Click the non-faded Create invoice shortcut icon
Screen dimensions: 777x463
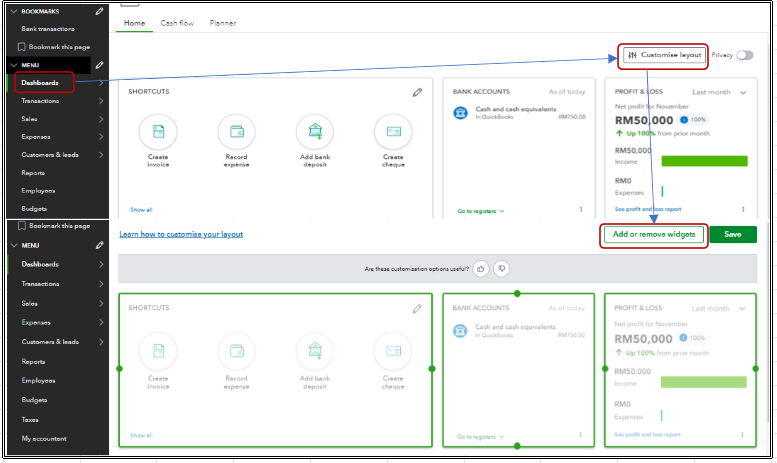(158, 132)
